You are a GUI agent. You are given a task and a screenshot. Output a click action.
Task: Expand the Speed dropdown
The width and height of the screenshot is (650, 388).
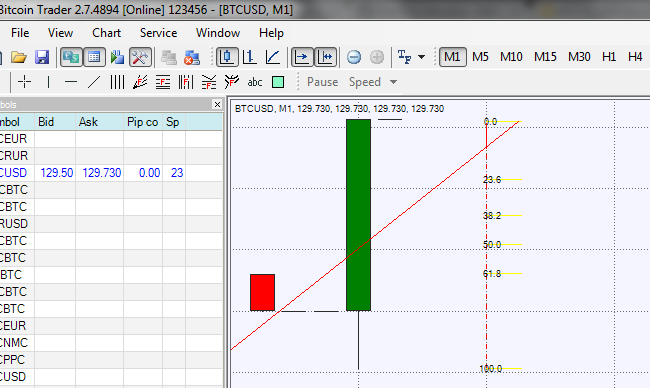tap(393, 82)
